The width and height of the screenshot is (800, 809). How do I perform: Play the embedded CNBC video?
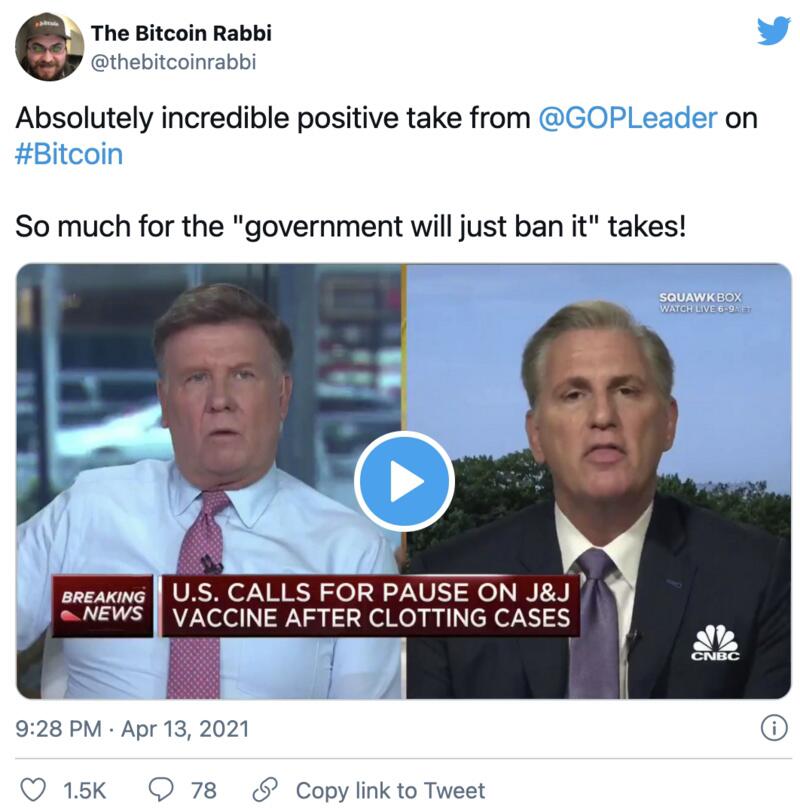tap(404, 481)
